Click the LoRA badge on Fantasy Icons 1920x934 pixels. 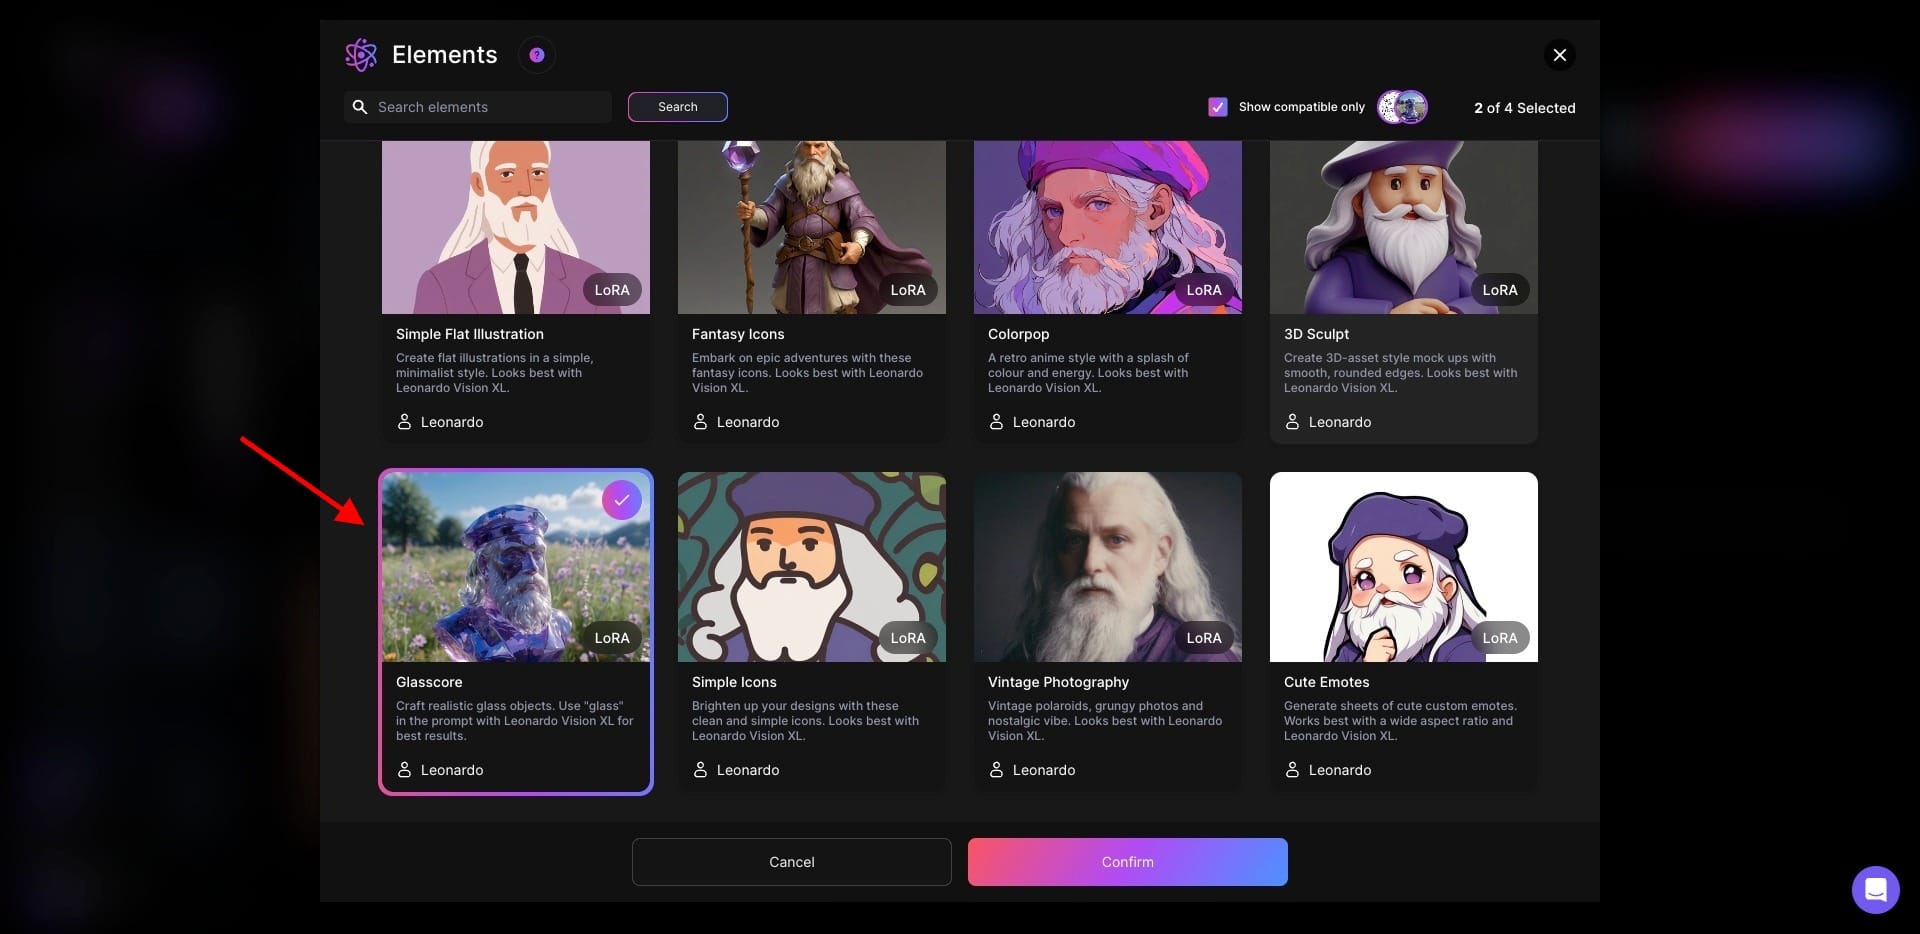click(x=908, y=290)
